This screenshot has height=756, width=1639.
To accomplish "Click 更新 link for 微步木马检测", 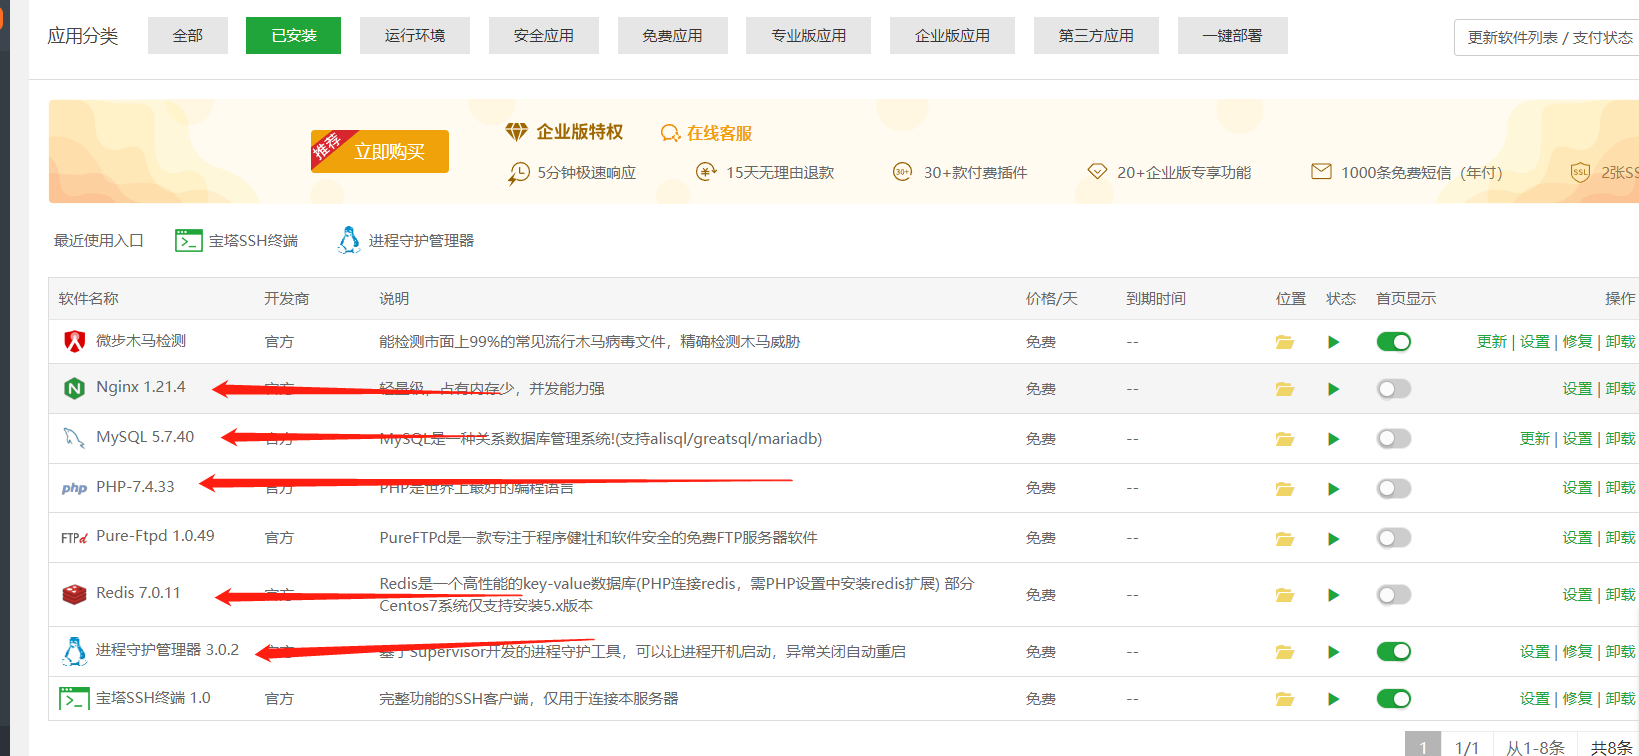I will [1491, 342].
